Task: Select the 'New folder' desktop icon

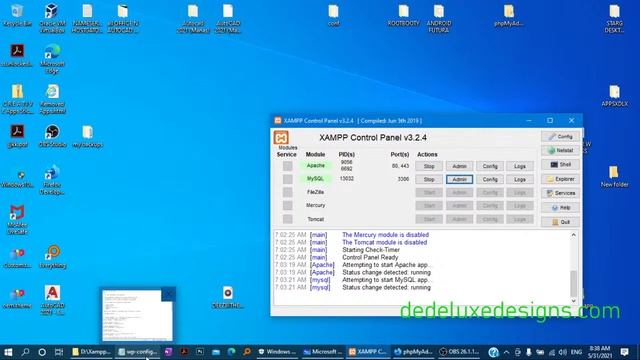Action: pyautogui.click(x=614, y=176)
